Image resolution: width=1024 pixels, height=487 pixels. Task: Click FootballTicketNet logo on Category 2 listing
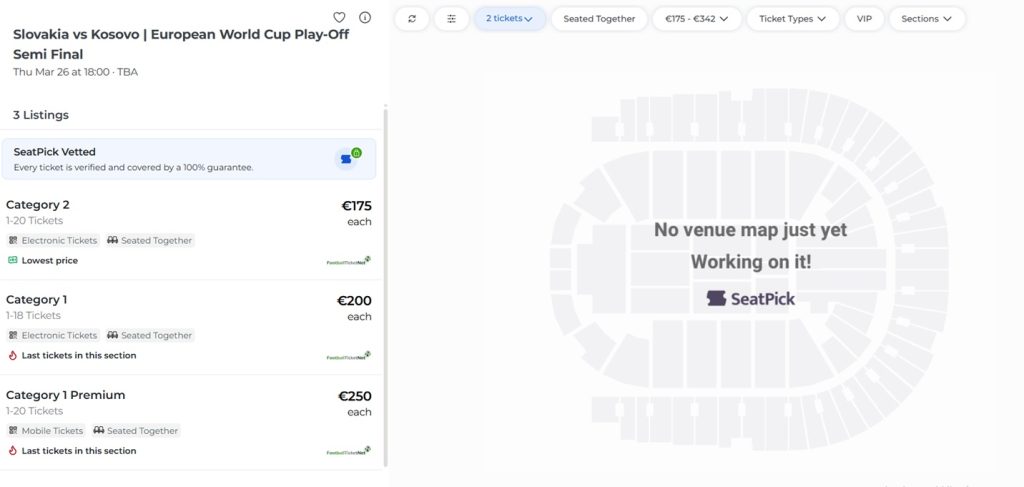pyautogui.click(x=348, y=261)
